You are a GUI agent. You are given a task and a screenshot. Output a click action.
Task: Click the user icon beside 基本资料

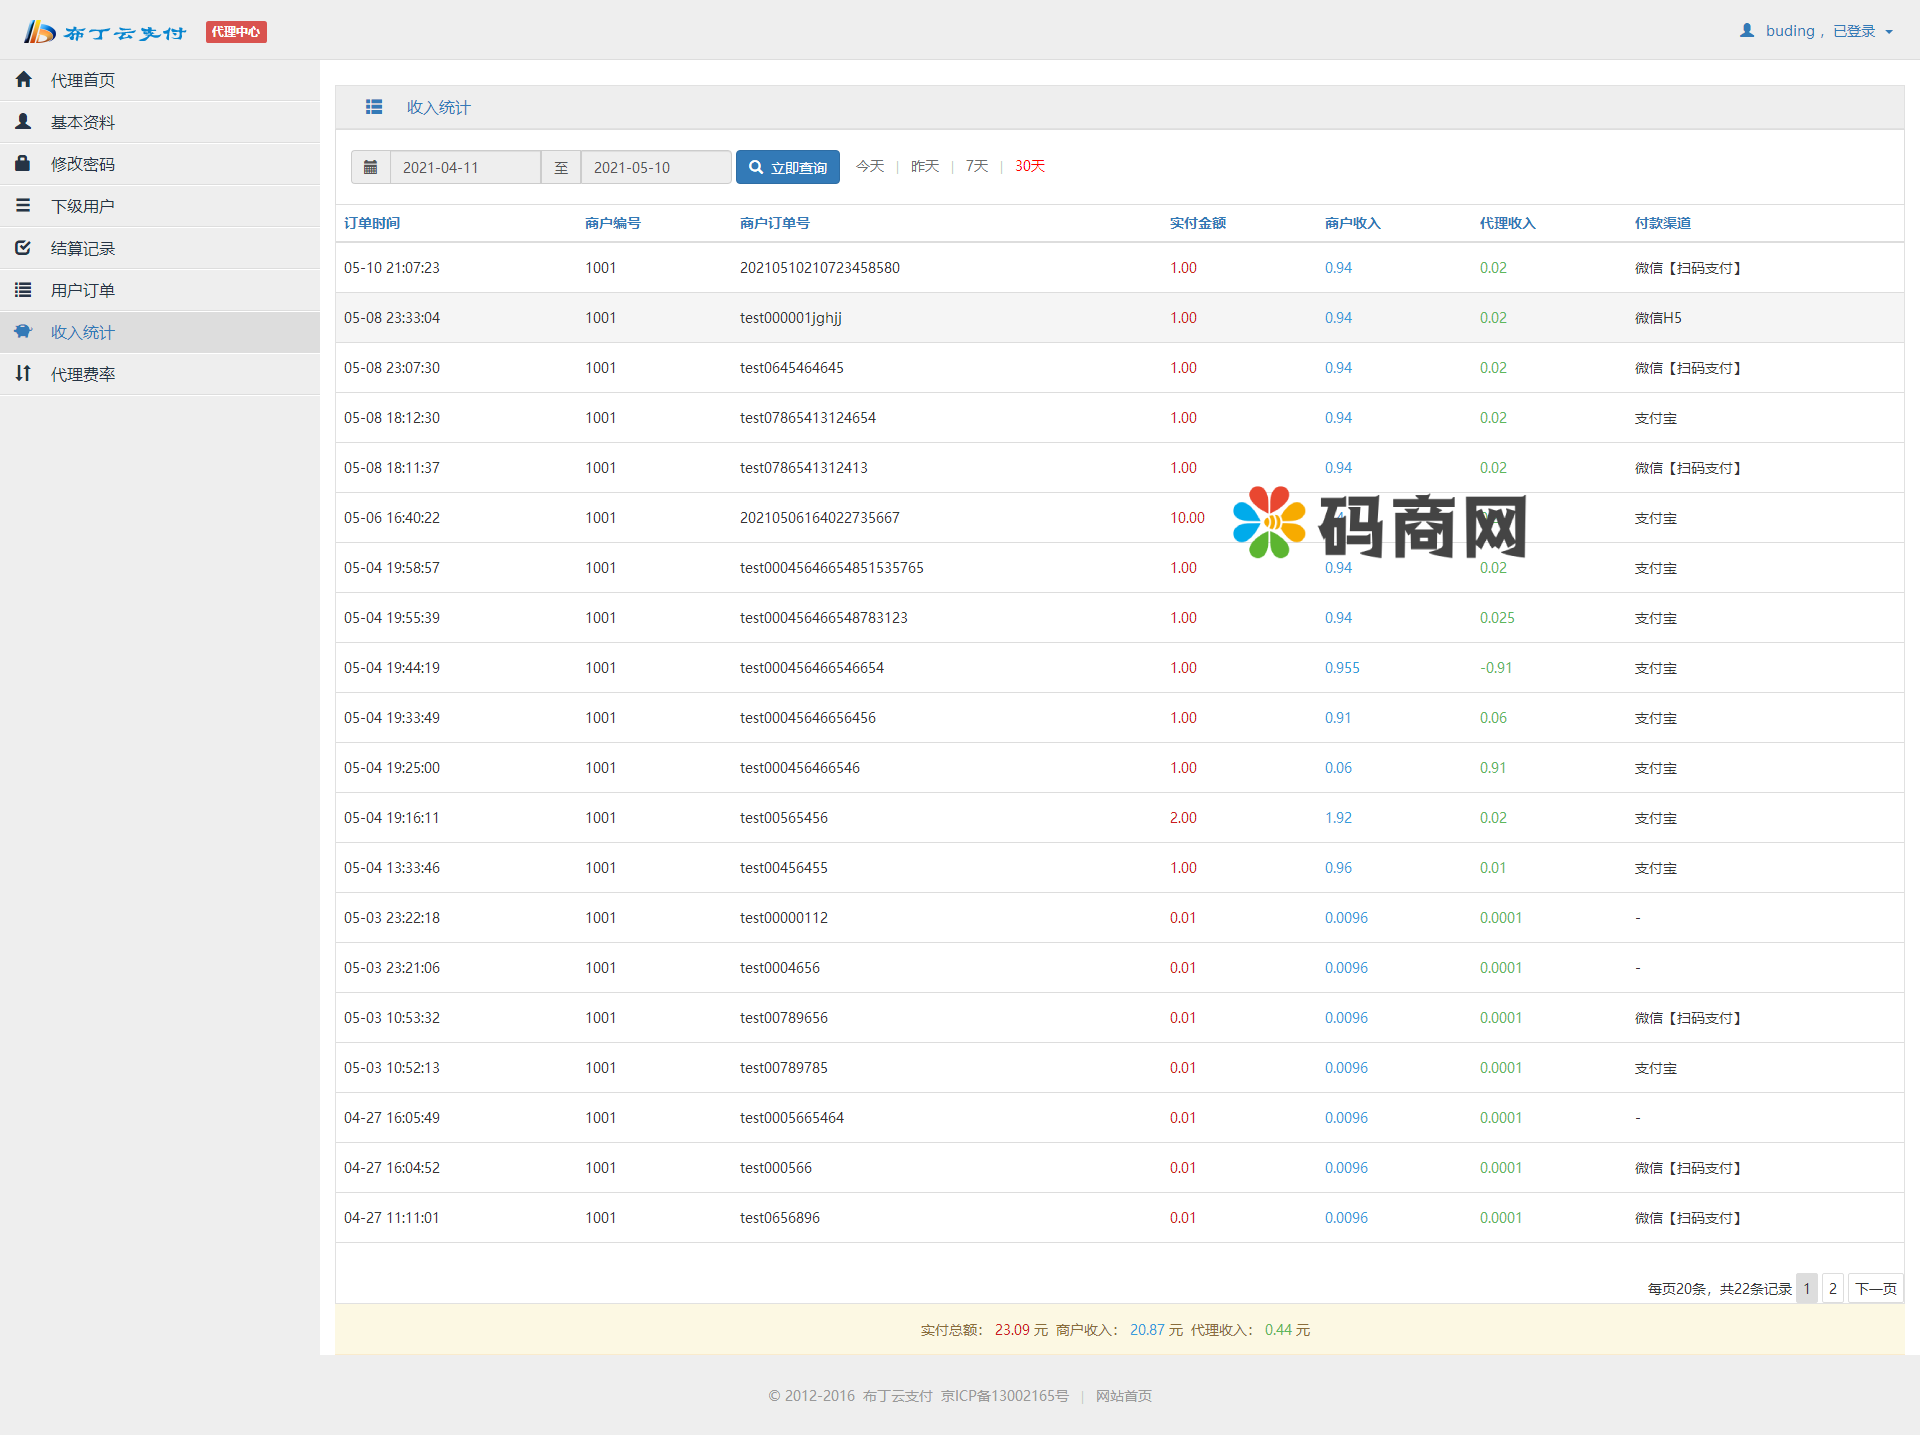(x=24, y=122)
